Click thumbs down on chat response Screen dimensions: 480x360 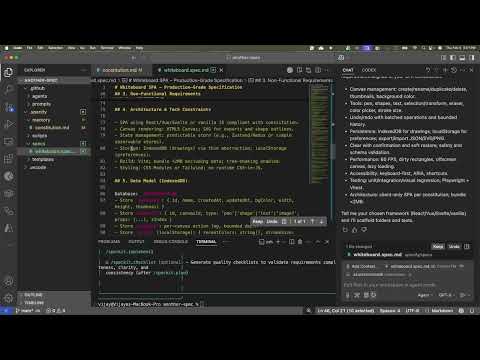click(x=364, y=229)
